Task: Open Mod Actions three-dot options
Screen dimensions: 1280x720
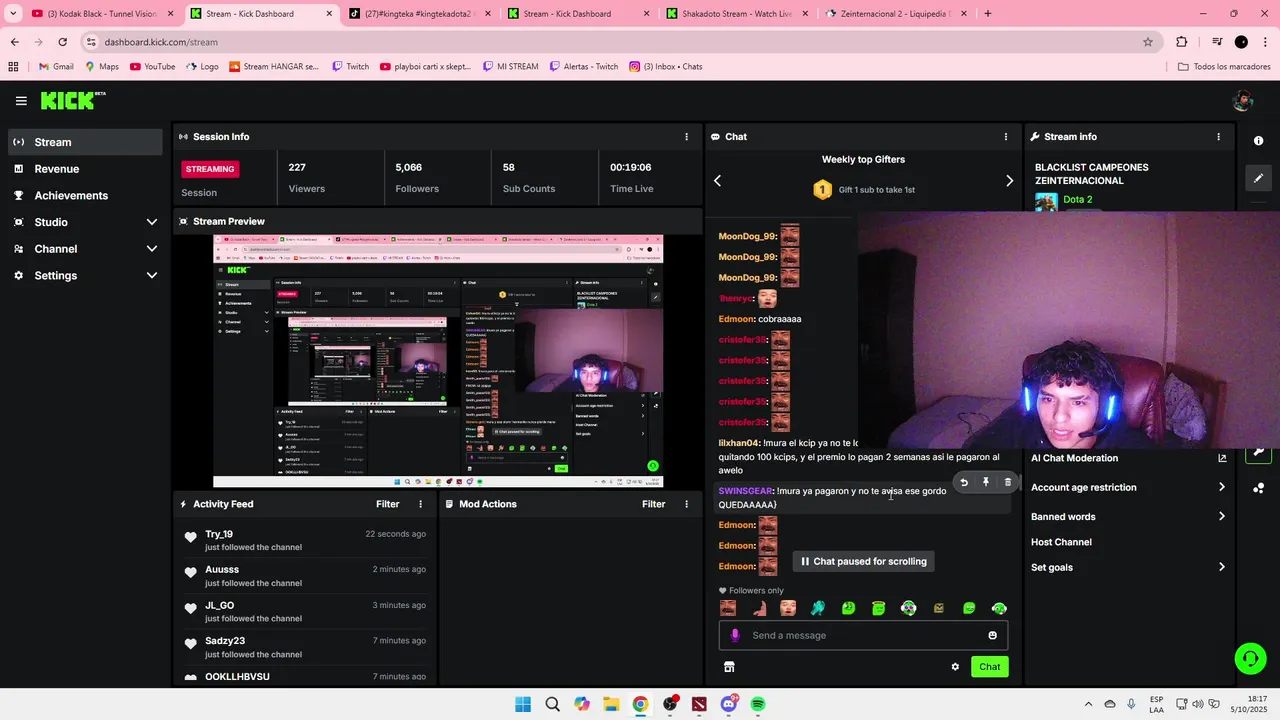Action: [686, 504]
